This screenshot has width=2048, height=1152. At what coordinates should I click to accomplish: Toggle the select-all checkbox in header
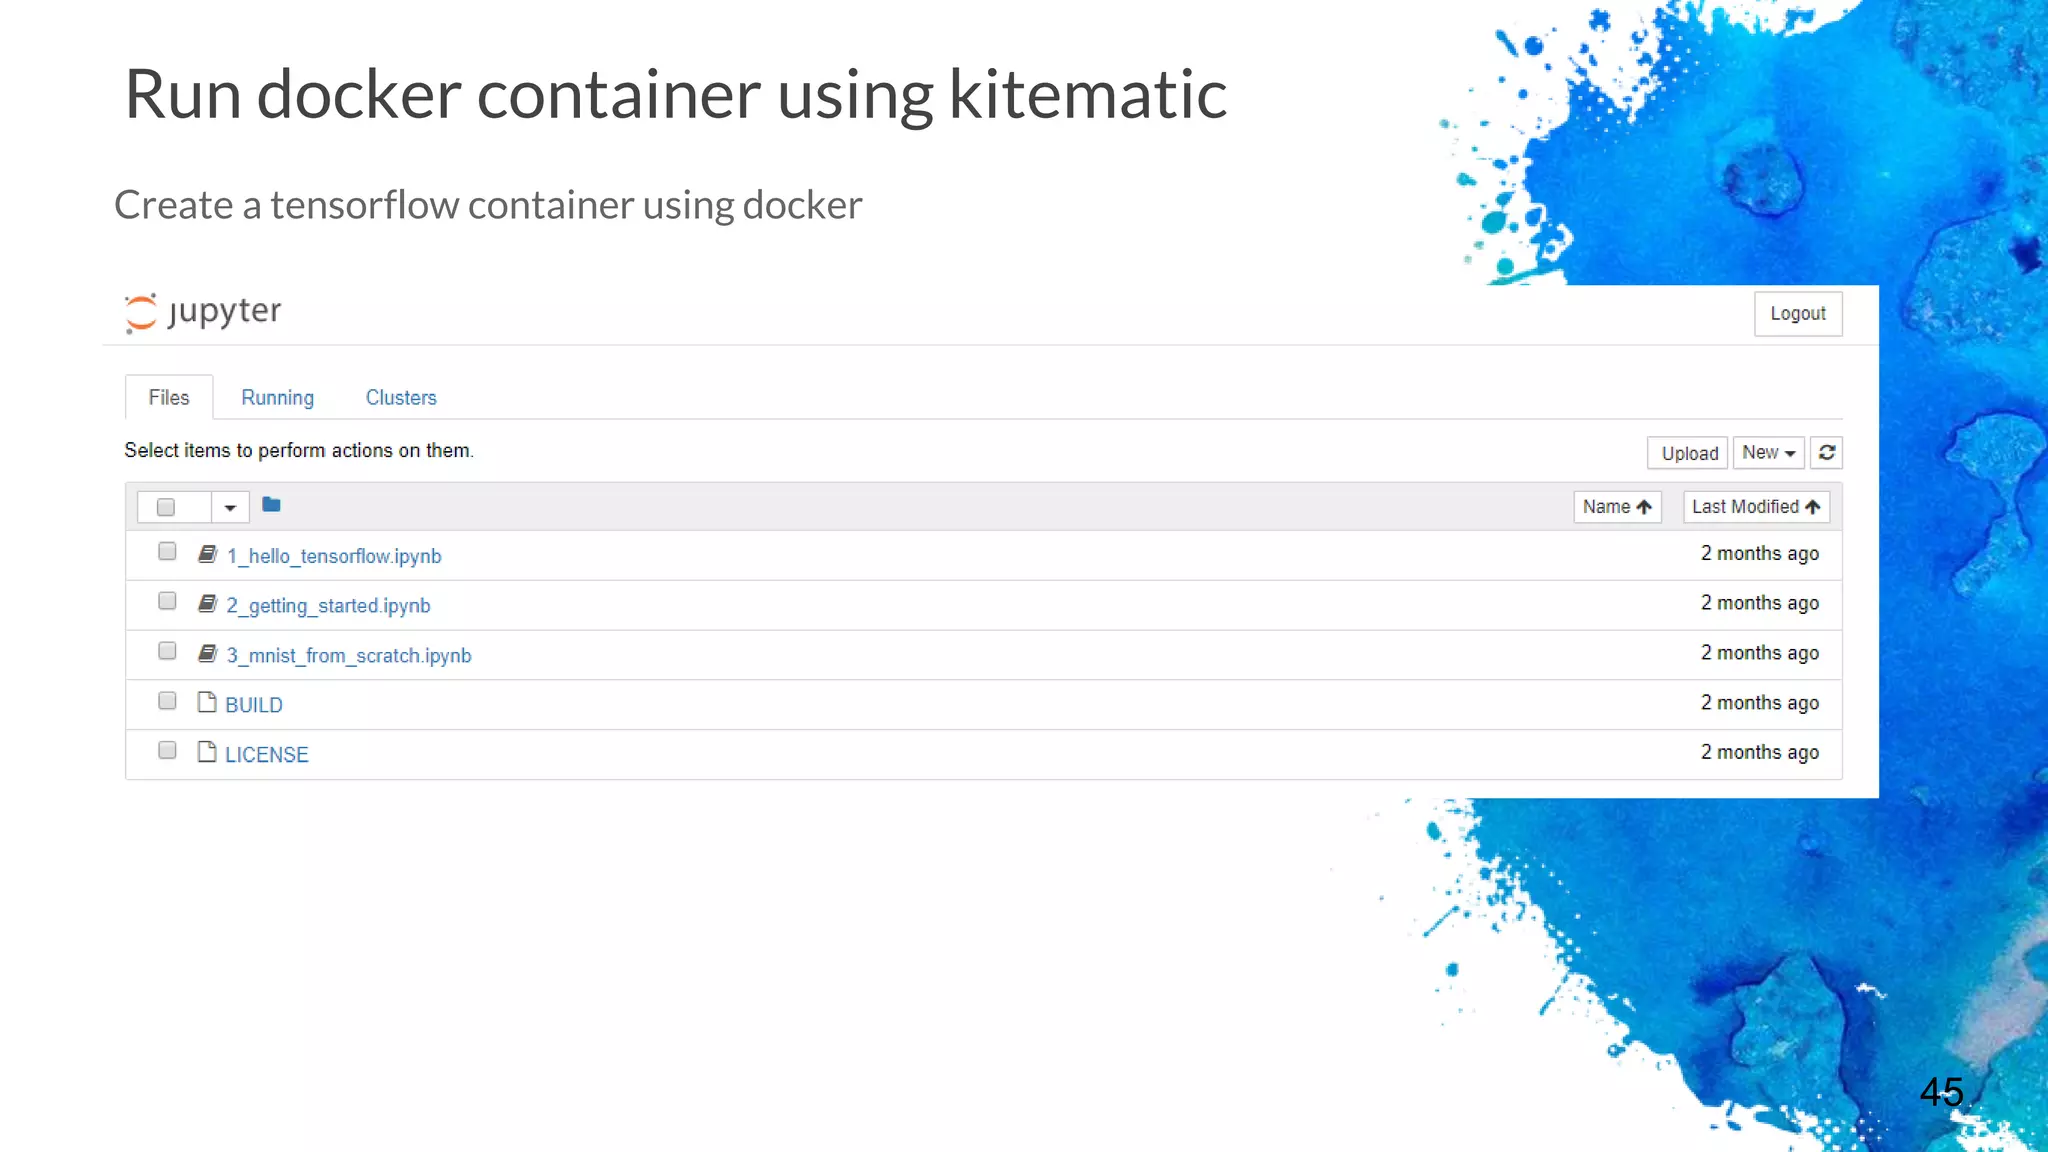[166, 507]
